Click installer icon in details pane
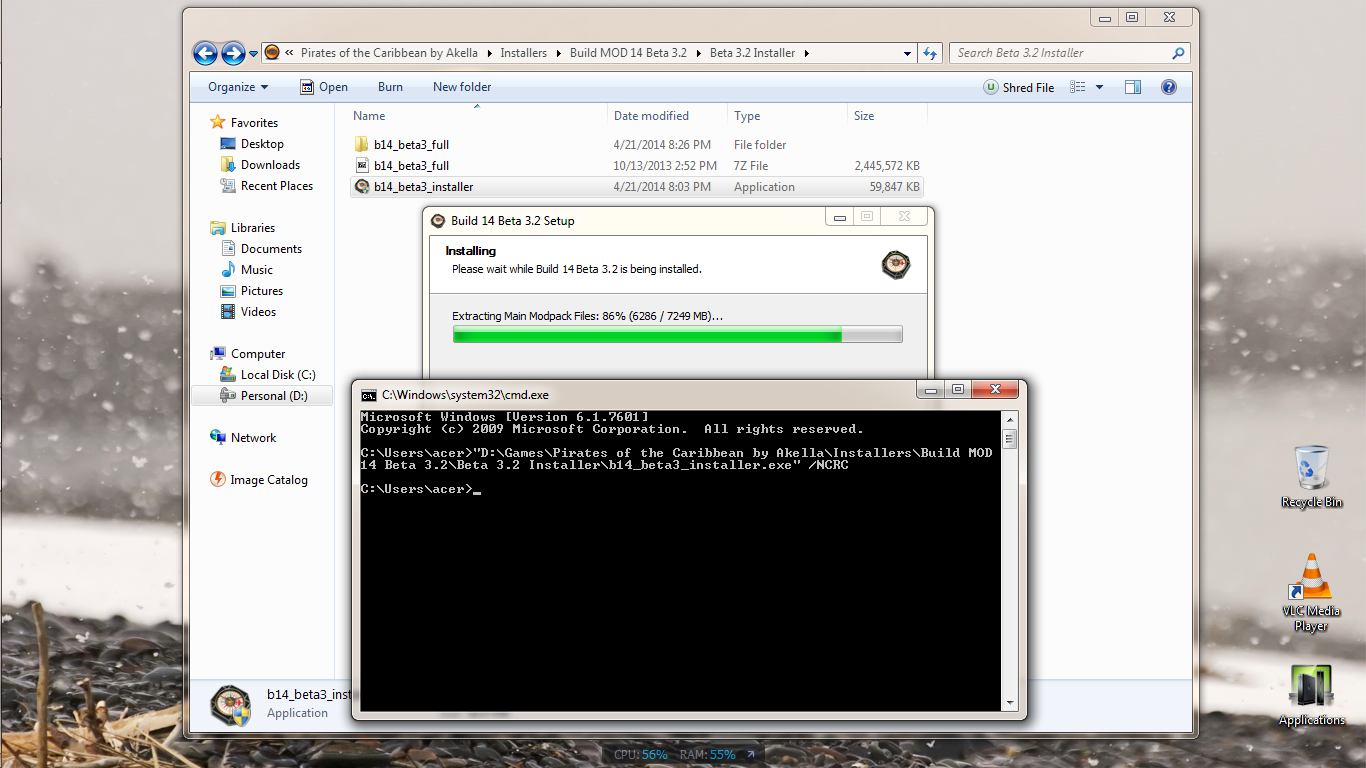The width and height of the screenshot is (1366, 768). [231, 704]
